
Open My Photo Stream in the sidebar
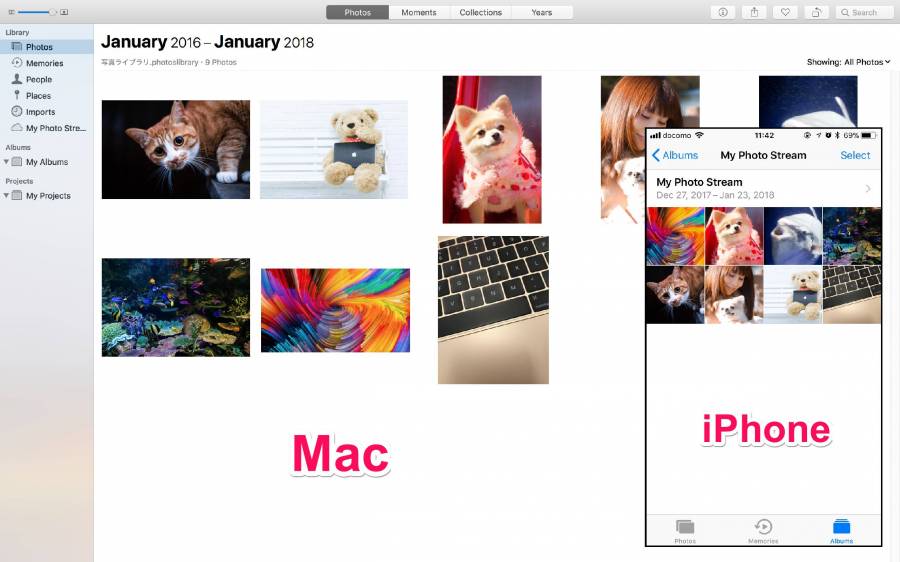click(x=46, y=128)
